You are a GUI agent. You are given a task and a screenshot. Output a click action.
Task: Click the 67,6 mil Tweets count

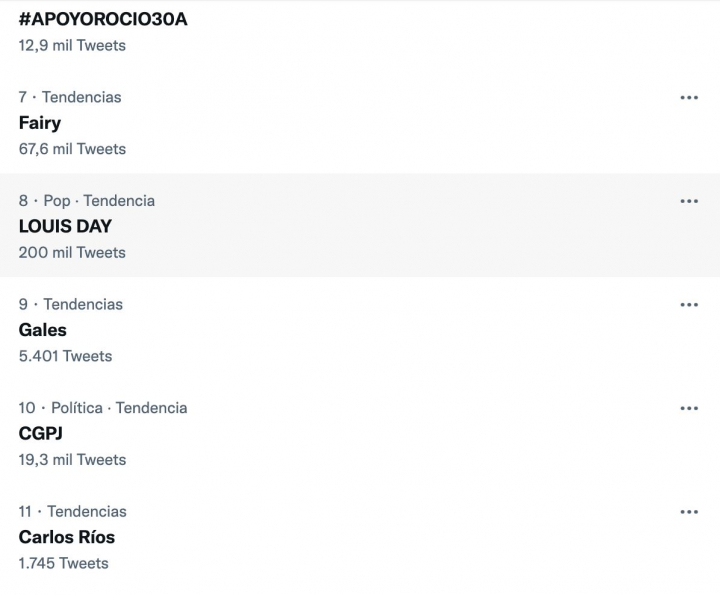tap(72, 149)
